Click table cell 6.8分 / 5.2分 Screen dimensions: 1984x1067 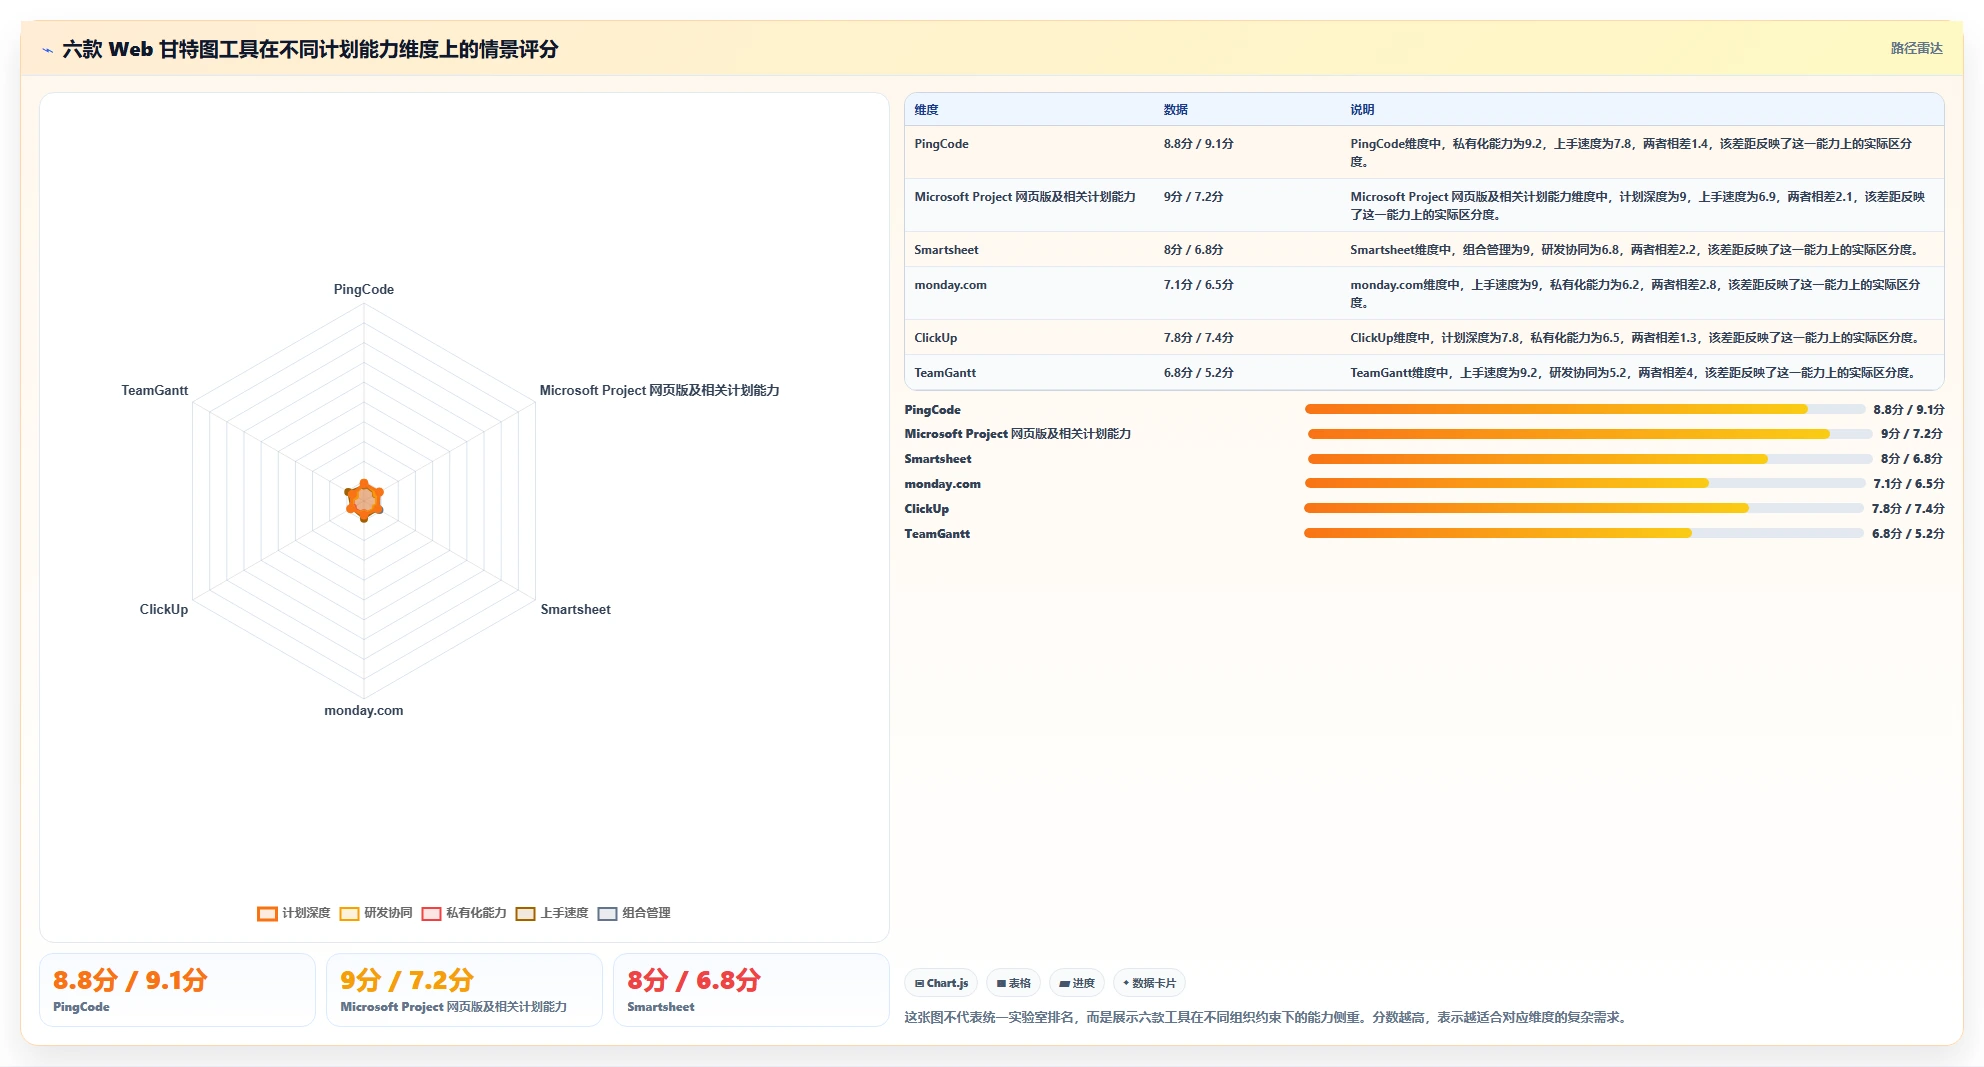(1198, 373)
